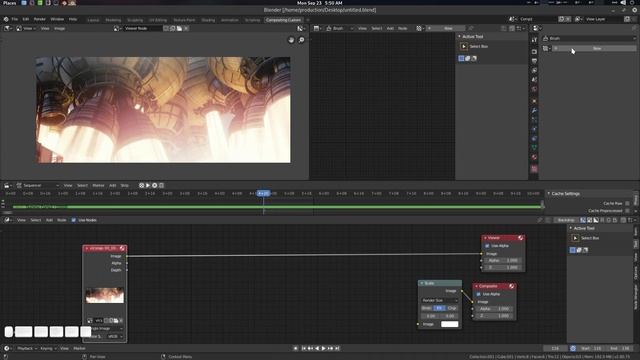640x360 pixels.
Task: Open the Render menu
Action: pyautogui.click(x=40, y=19)
